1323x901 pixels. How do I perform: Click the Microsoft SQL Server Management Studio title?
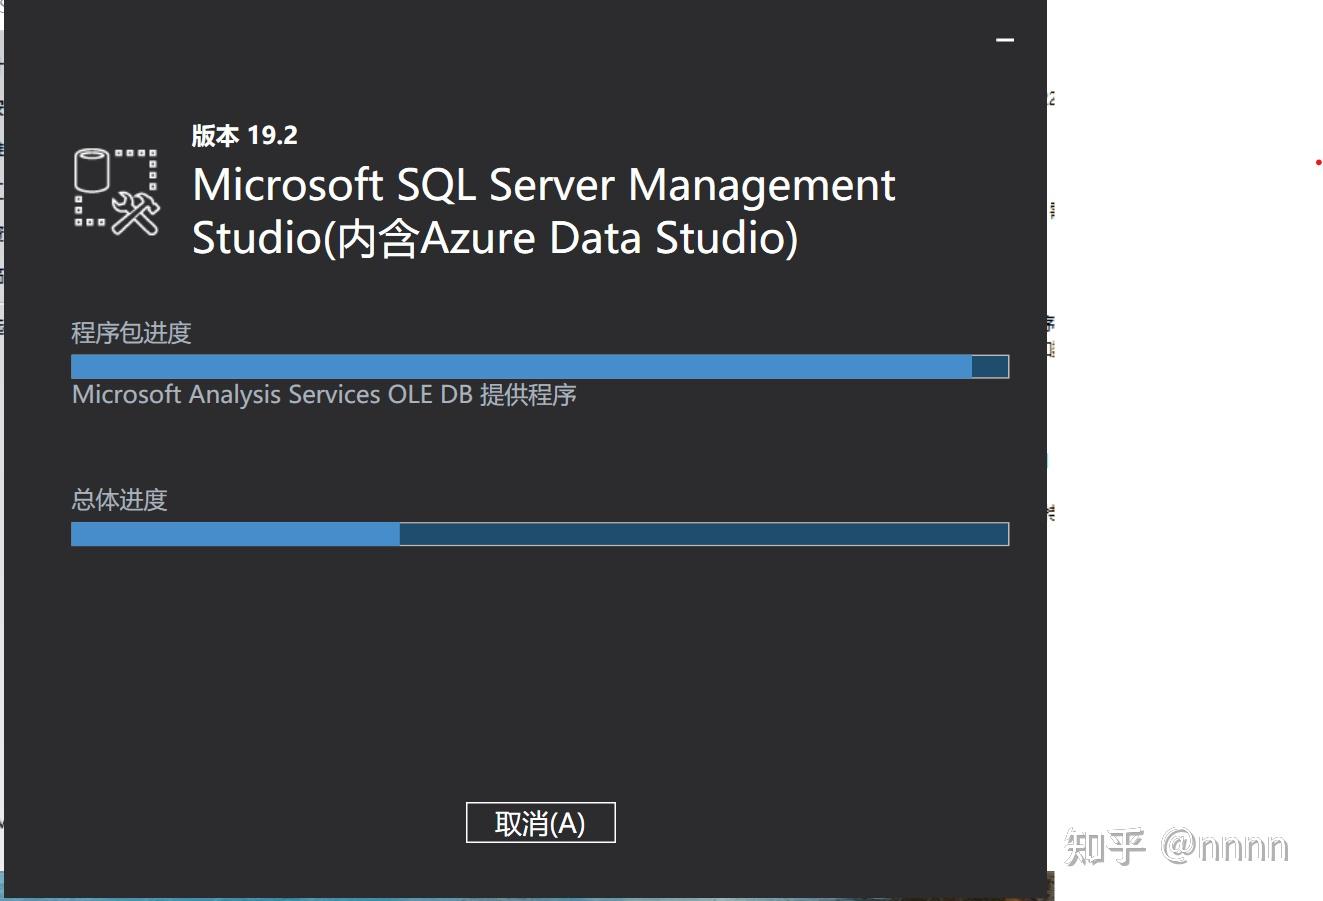(543, 184)
